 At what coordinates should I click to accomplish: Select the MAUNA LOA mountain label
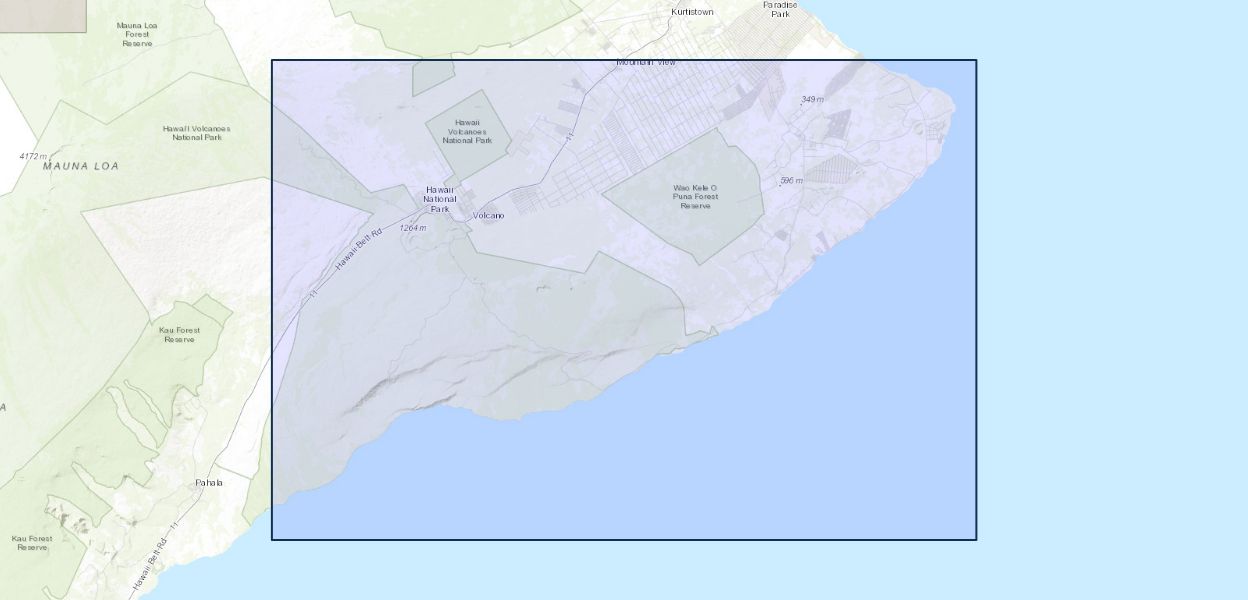pyautogui.click(x=80, y=166)
